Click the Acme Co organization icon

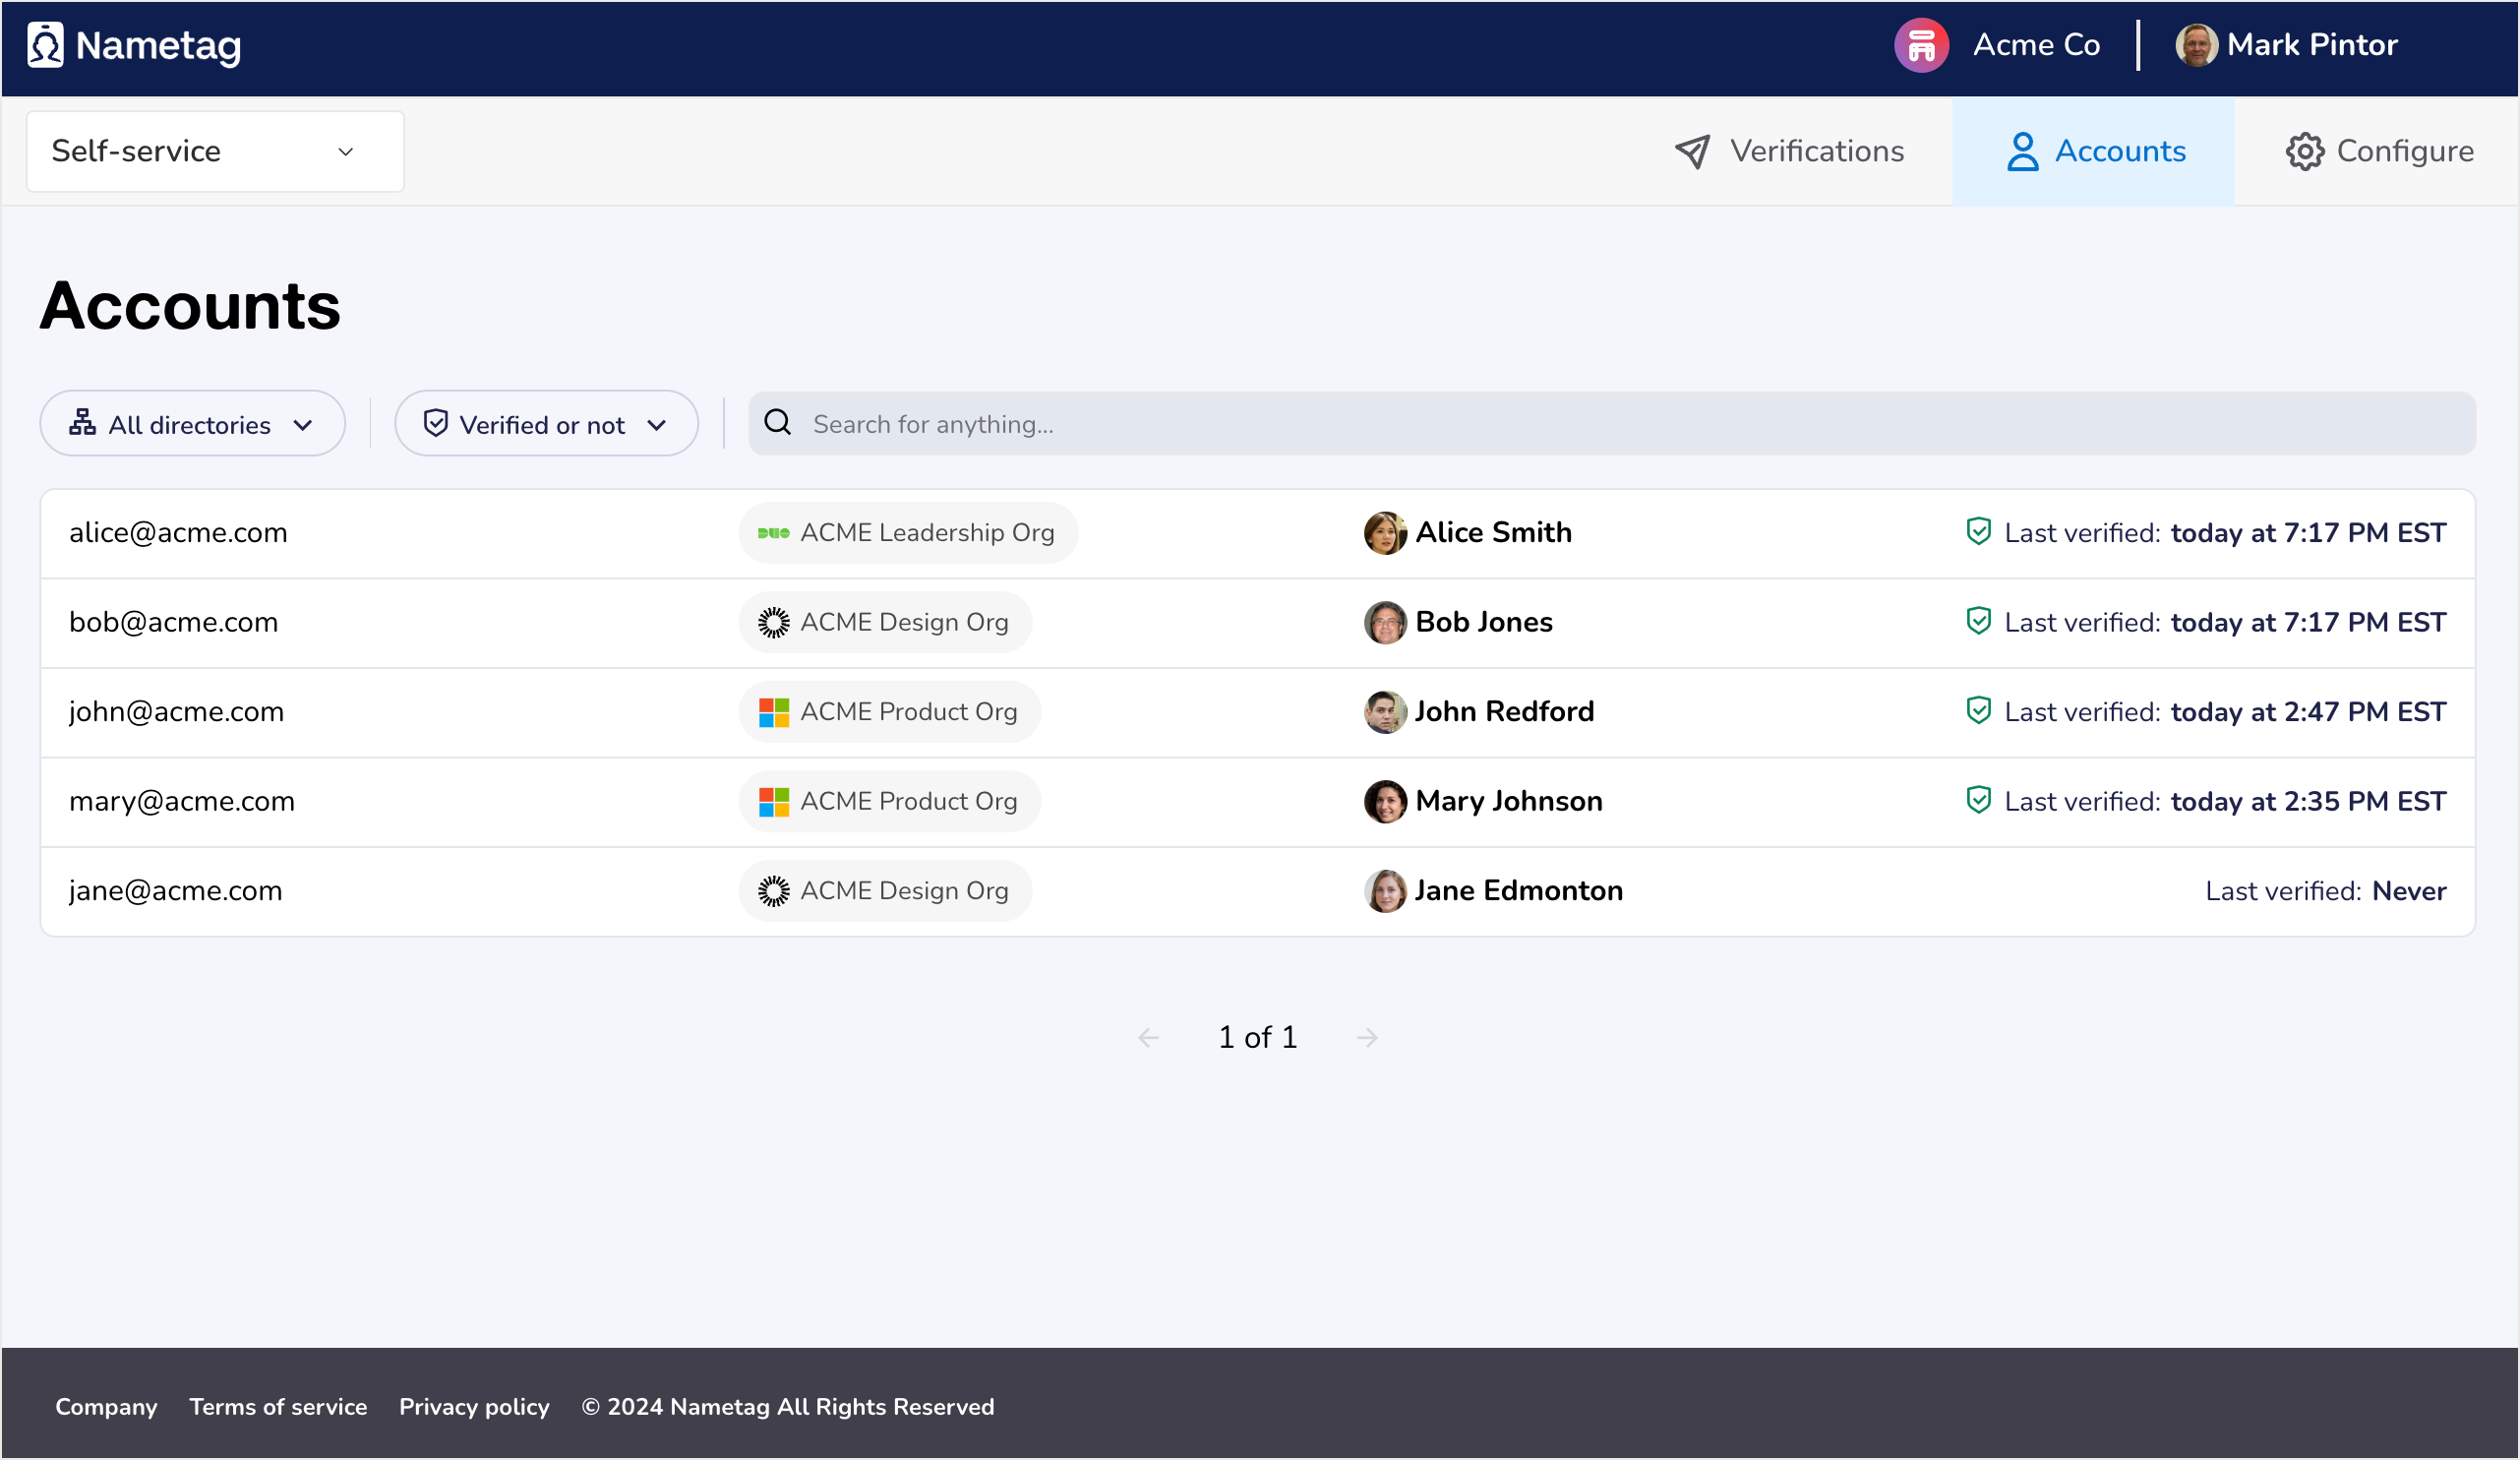(1921, 45)
